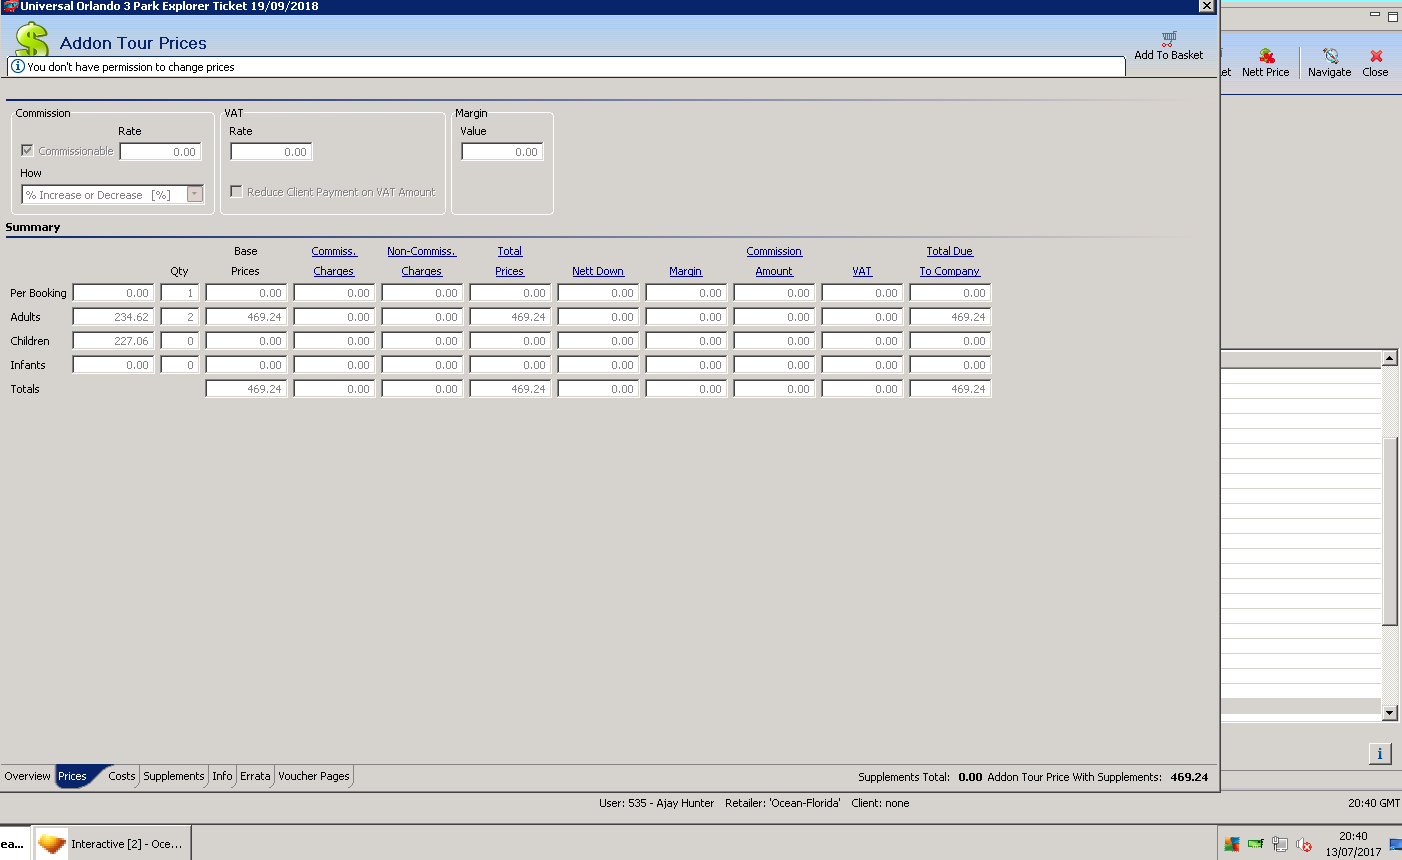Click the Totals Base Prices field
The image size is (1402, 860).
(246, 389)
